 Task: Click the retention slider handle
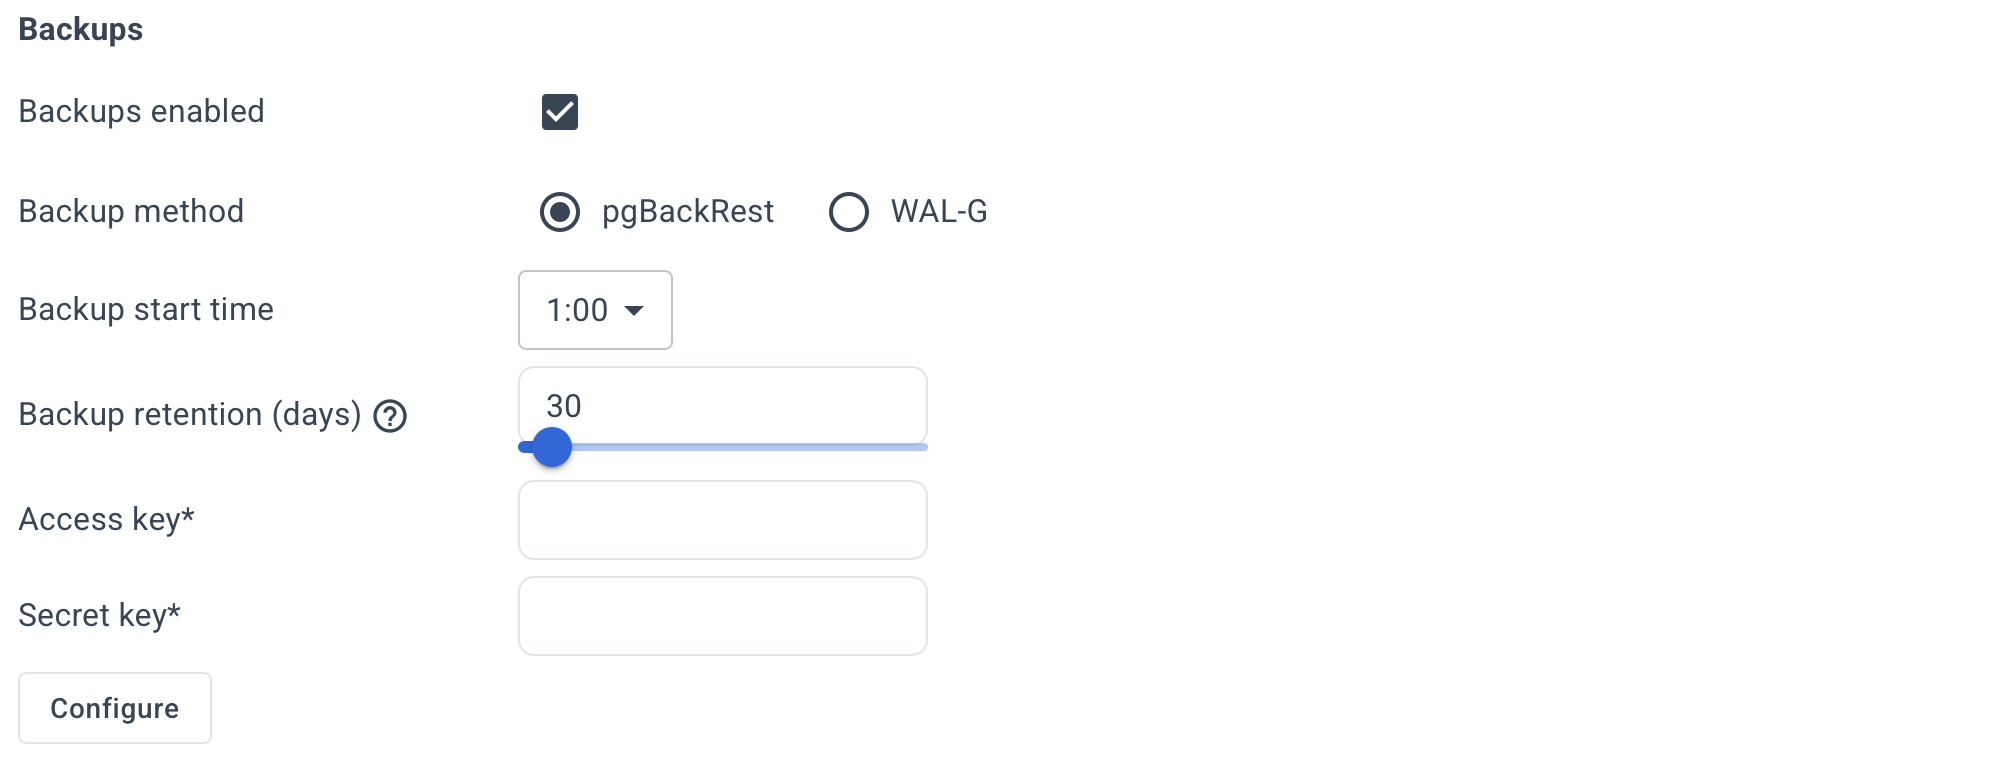coord(551,447)
